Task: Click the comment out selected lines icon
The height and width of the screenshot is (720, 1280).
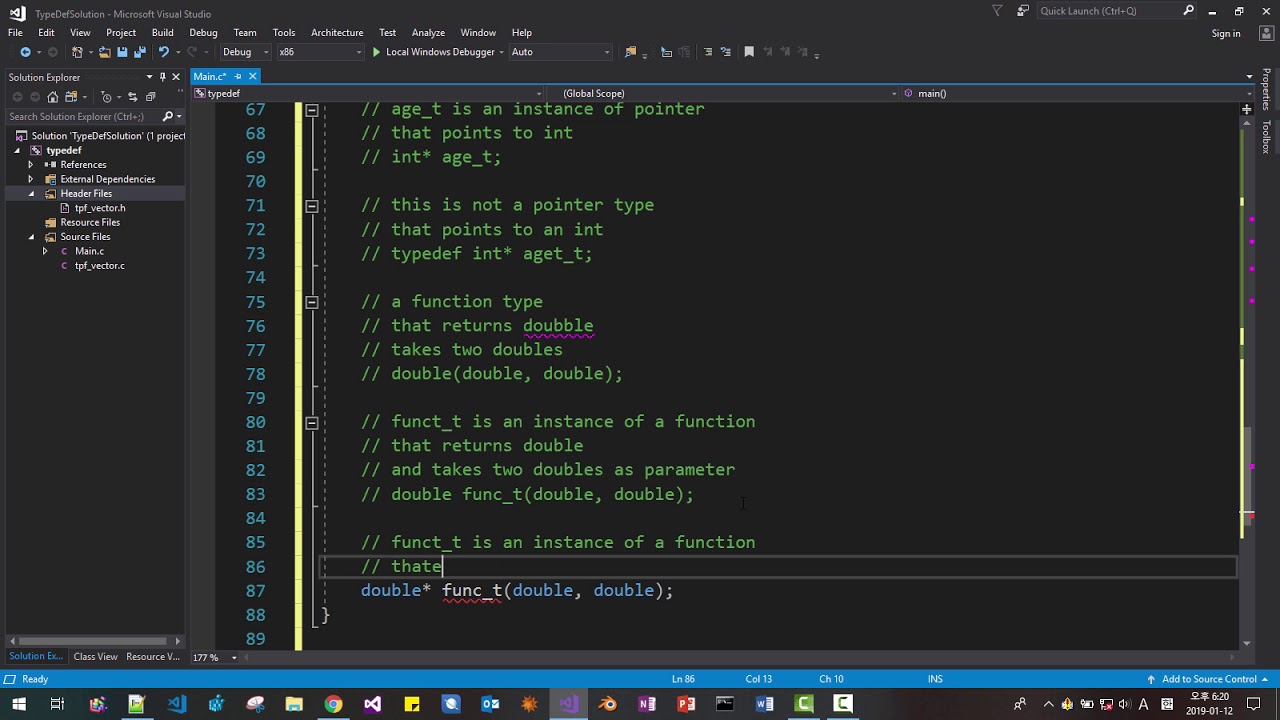Action: coord(708,52)
